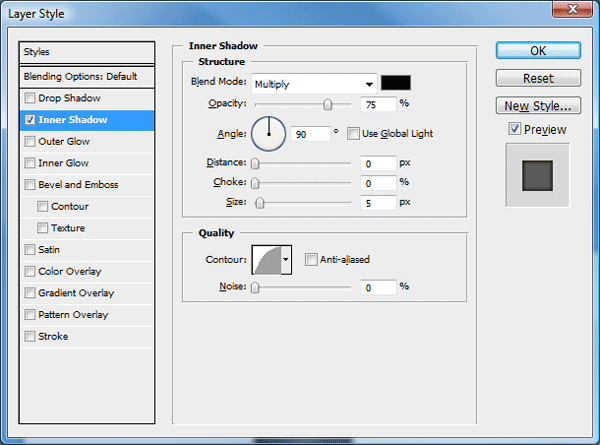Viewport: 600px width, 445px height.
Task: Select the Gradient Overlay style row
Action: 87,293
